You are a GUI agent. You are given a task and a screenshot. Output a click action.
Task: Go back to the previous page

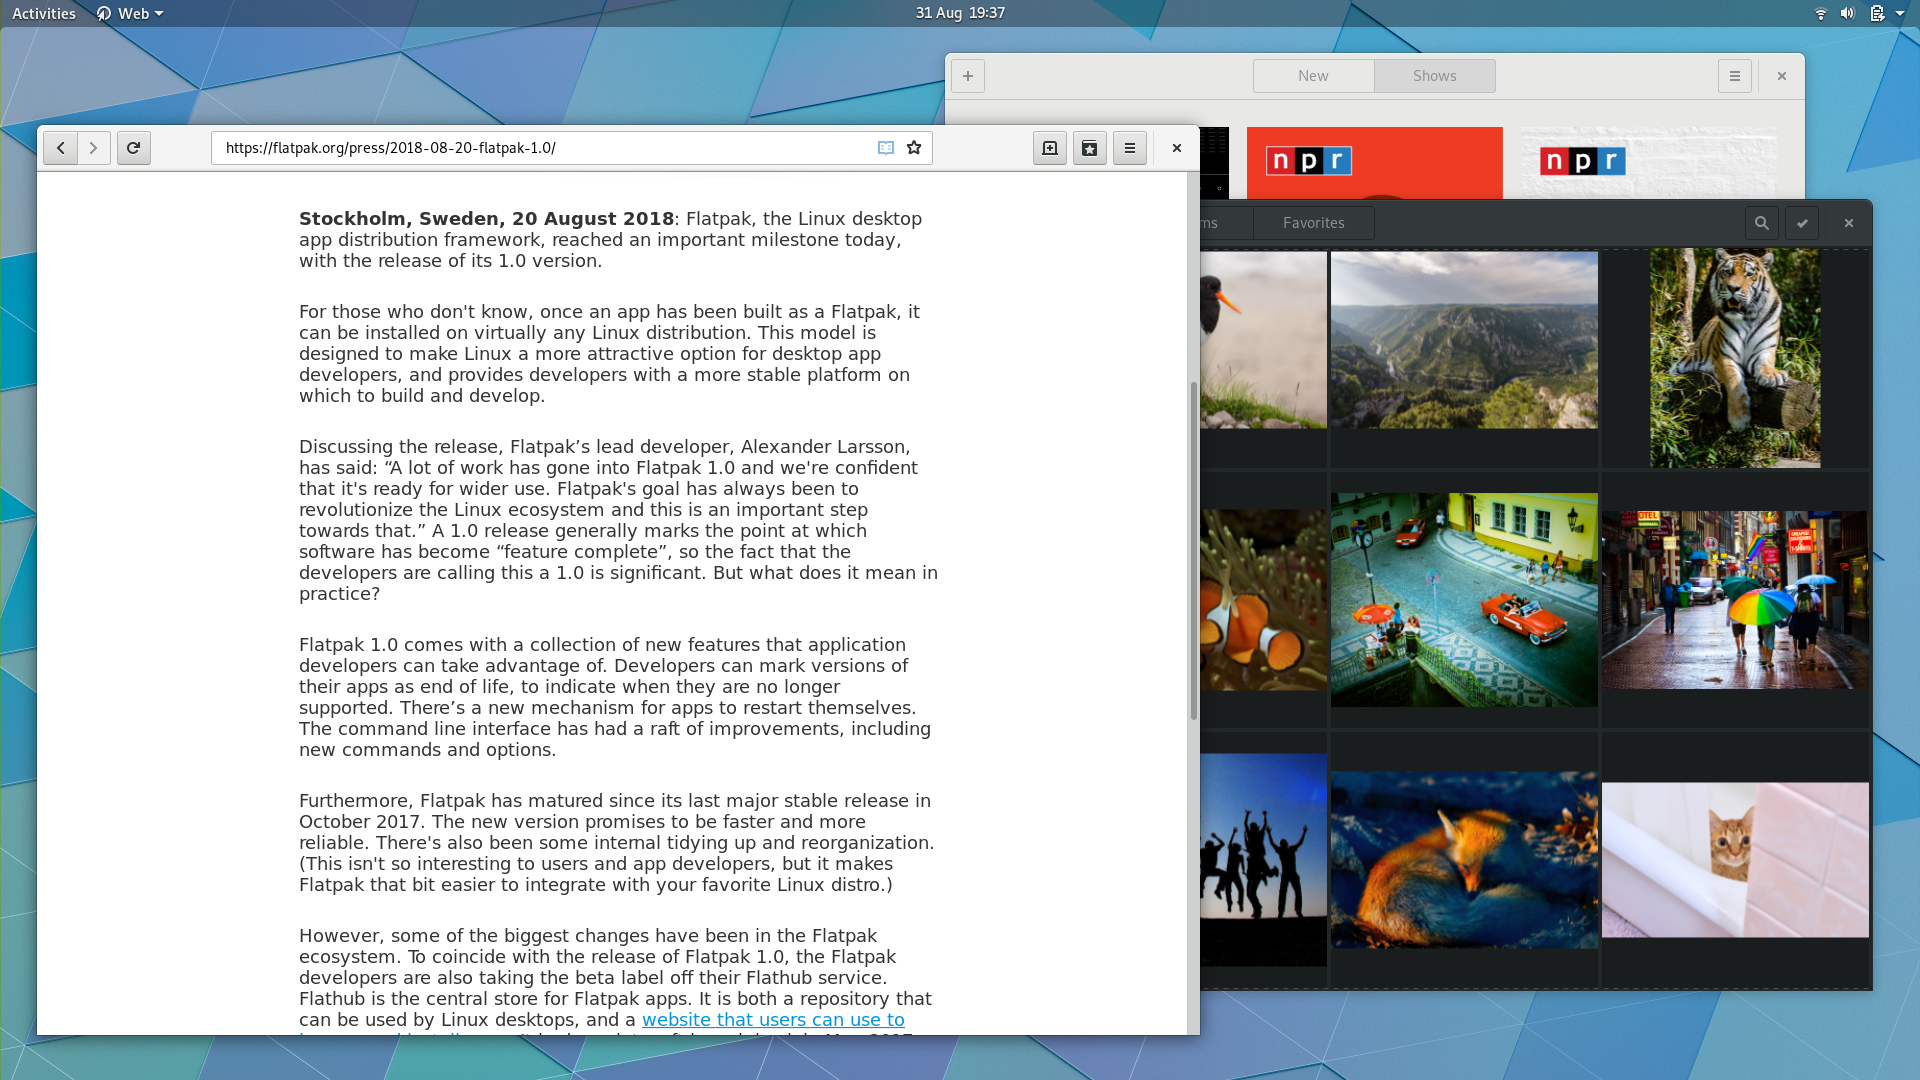point(60,148)
